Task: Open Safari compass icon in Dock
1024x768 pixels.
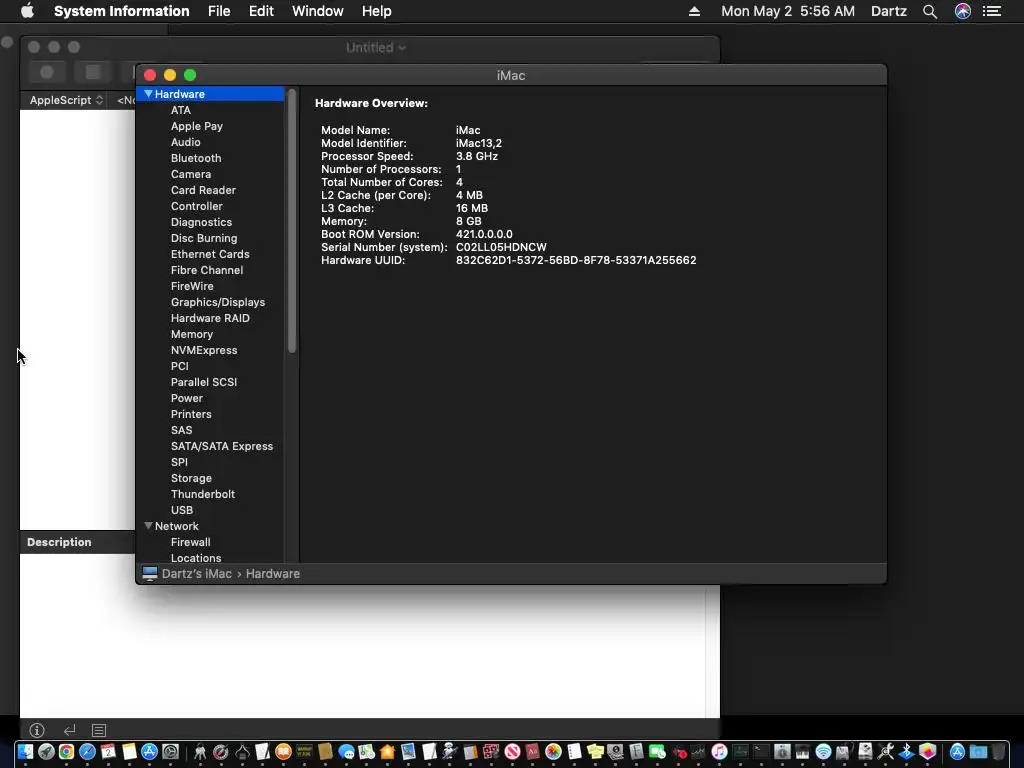Action: pyautogui.click(x=87, y=752)
